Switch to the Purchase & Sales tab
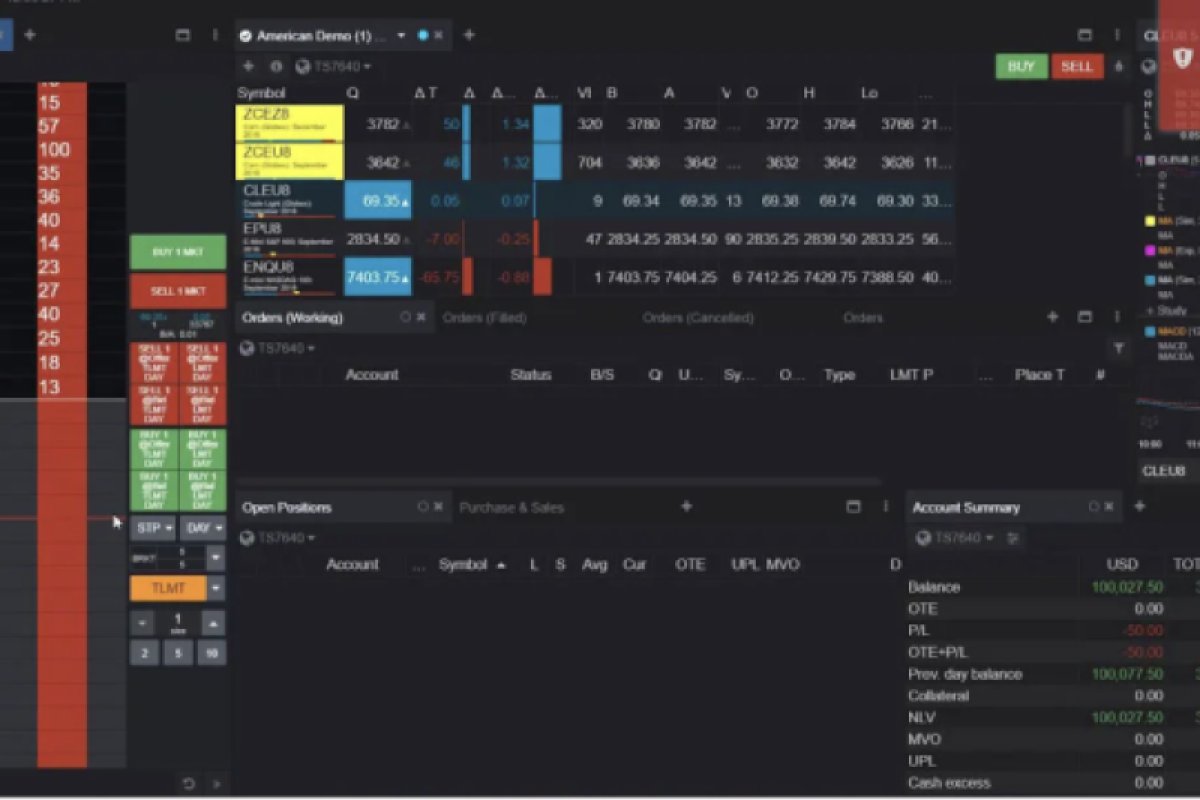The width and height of the screenshot is (1200, 800). [x=511, y=508]
